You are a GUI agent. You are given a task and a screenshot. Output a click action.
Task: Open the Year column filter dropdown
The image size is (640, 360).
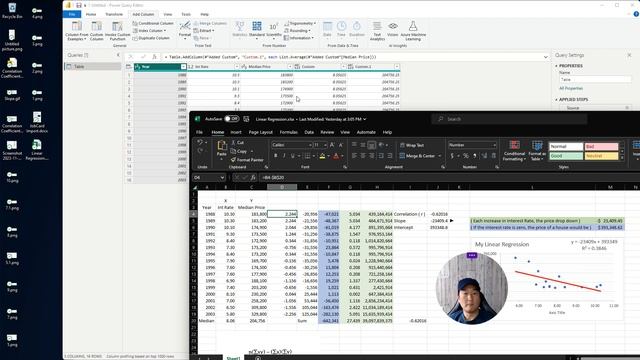point(183,67)
